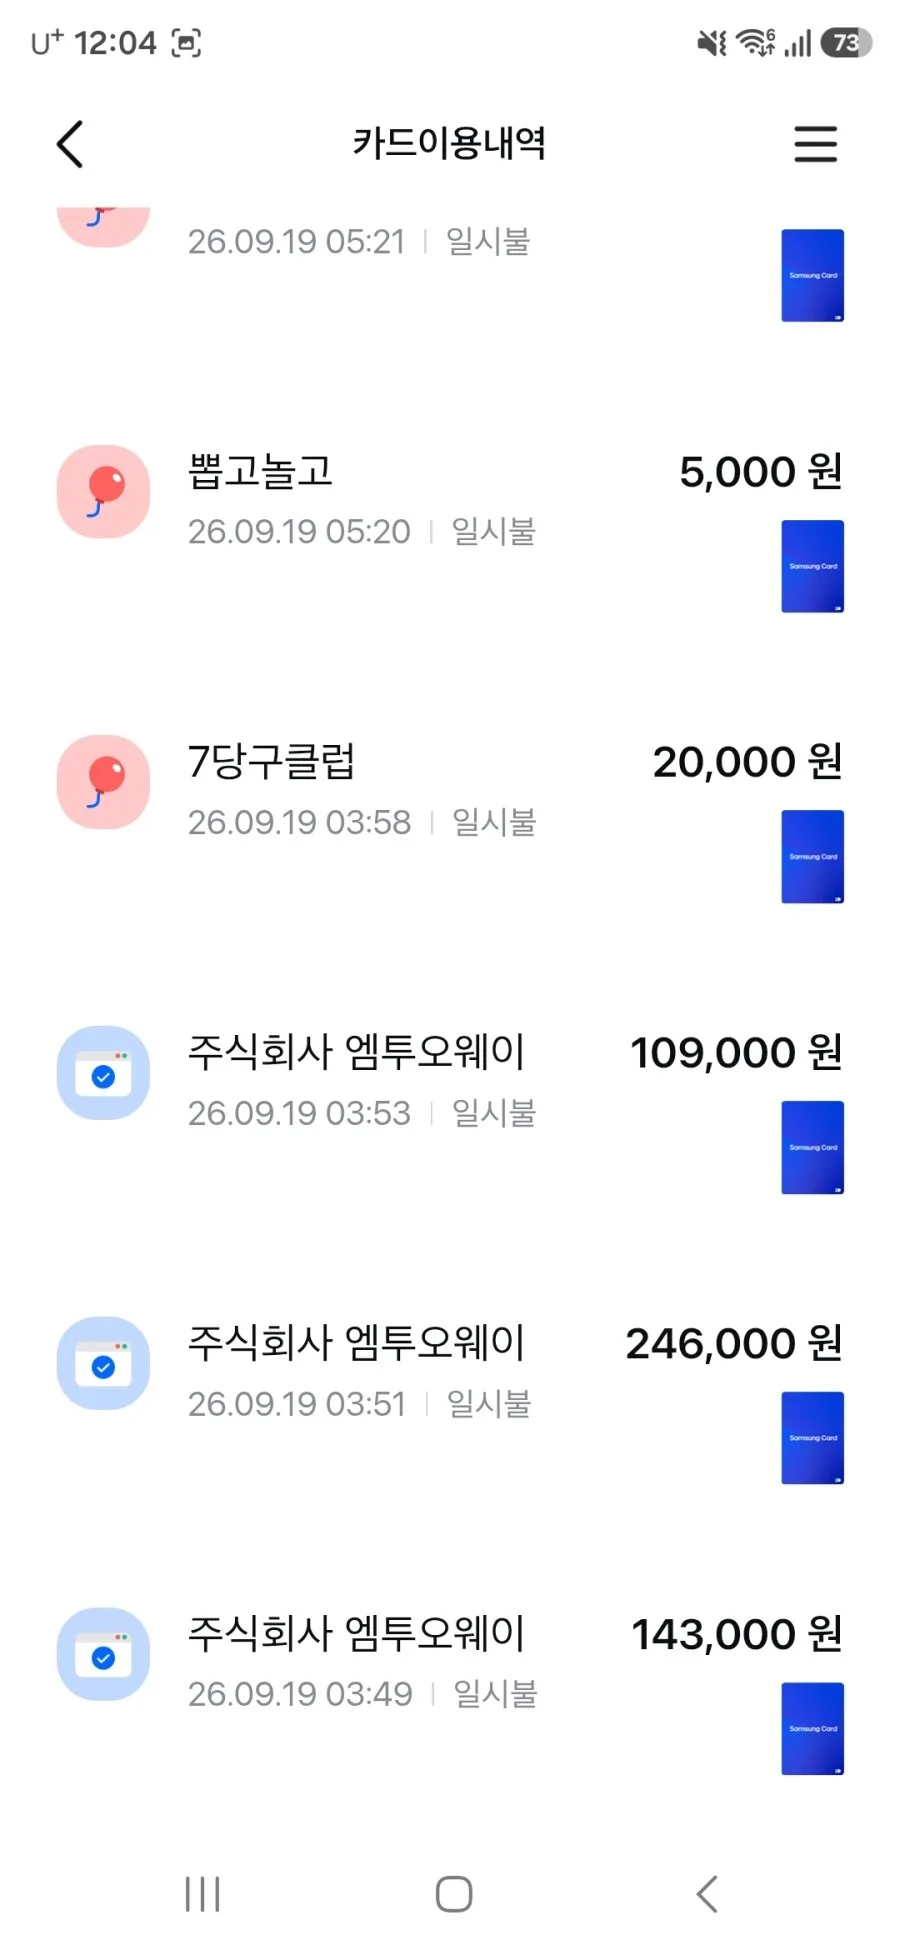
Task: Tap the browser icon beside the 143,000 원 payment
Action: (x=103, y=1654)
